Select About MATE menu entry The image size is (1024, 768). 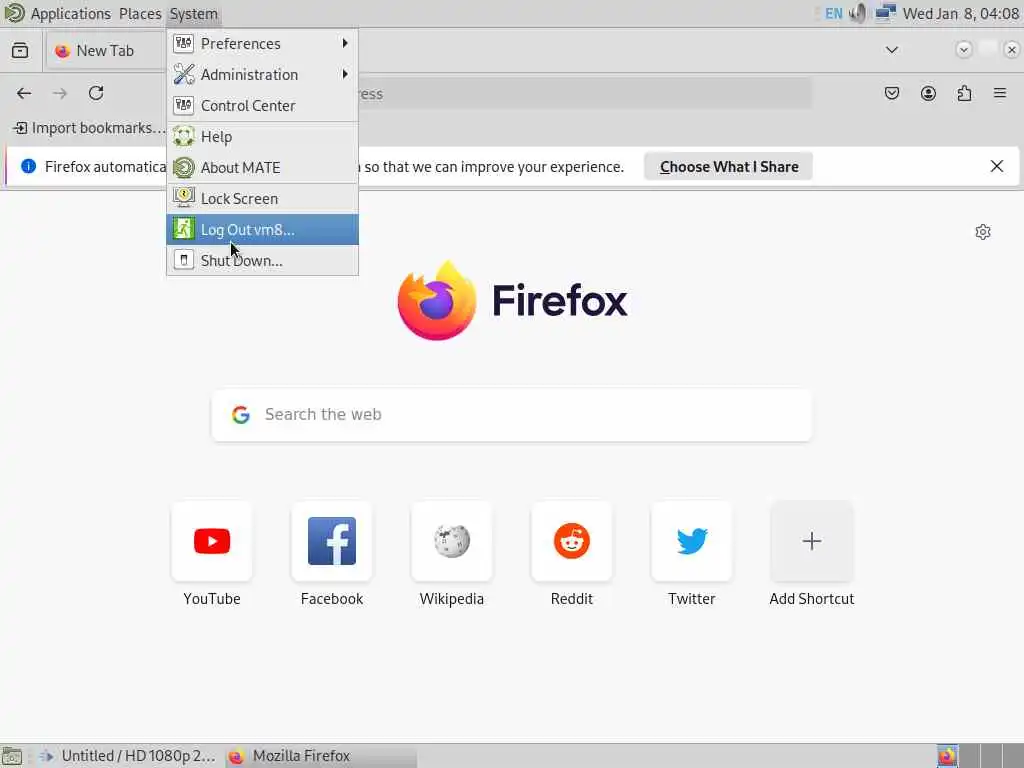pos(262,168)
